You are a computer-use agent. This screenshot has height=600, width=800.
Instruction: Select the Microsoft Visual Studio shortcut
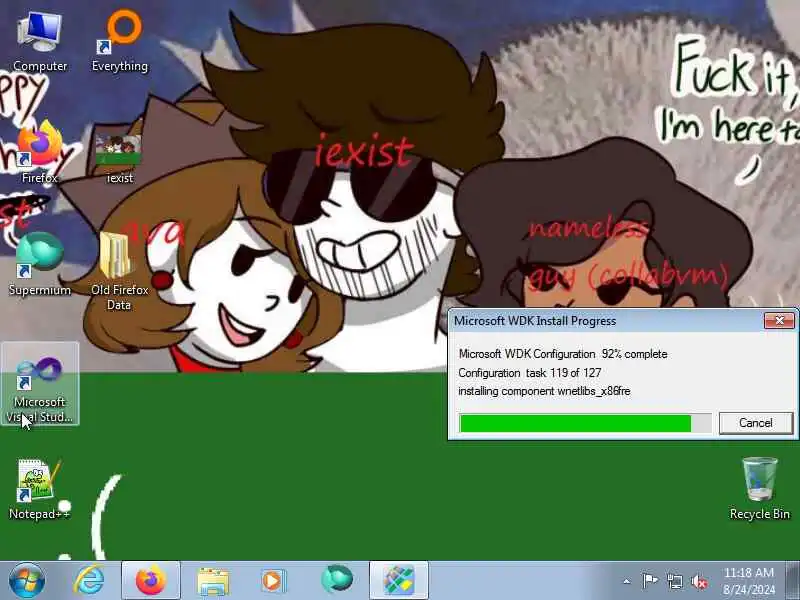pos(40,384)
